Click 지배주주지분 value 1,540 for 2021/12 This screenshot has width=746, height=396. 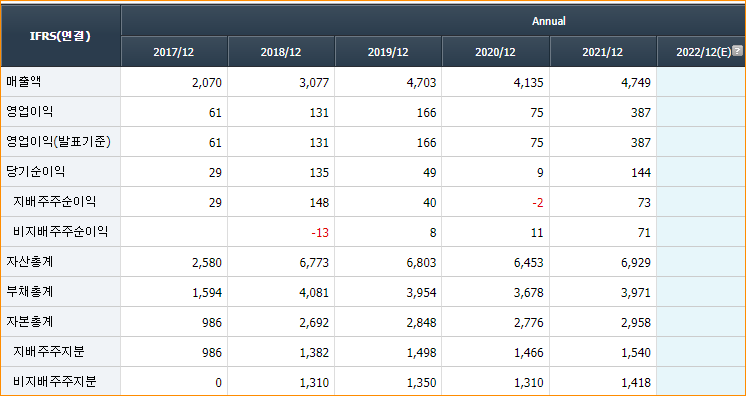[636, 353]
